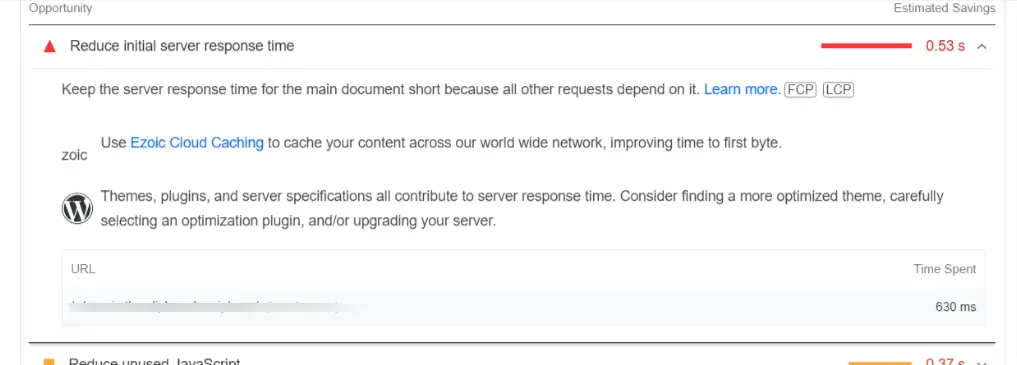
Task: Click the red 0.53 s savings bar
Action: point(866,45)
